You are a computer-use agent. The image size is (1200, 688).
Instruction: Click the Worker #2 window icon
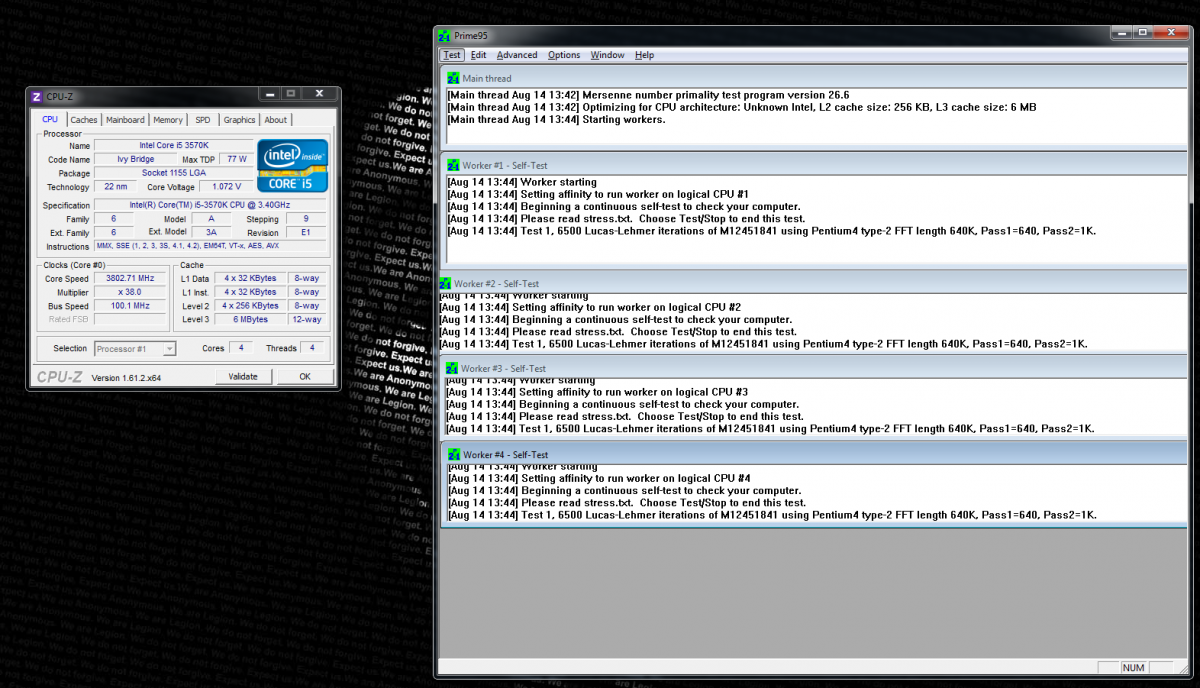[x=445, y=284]
